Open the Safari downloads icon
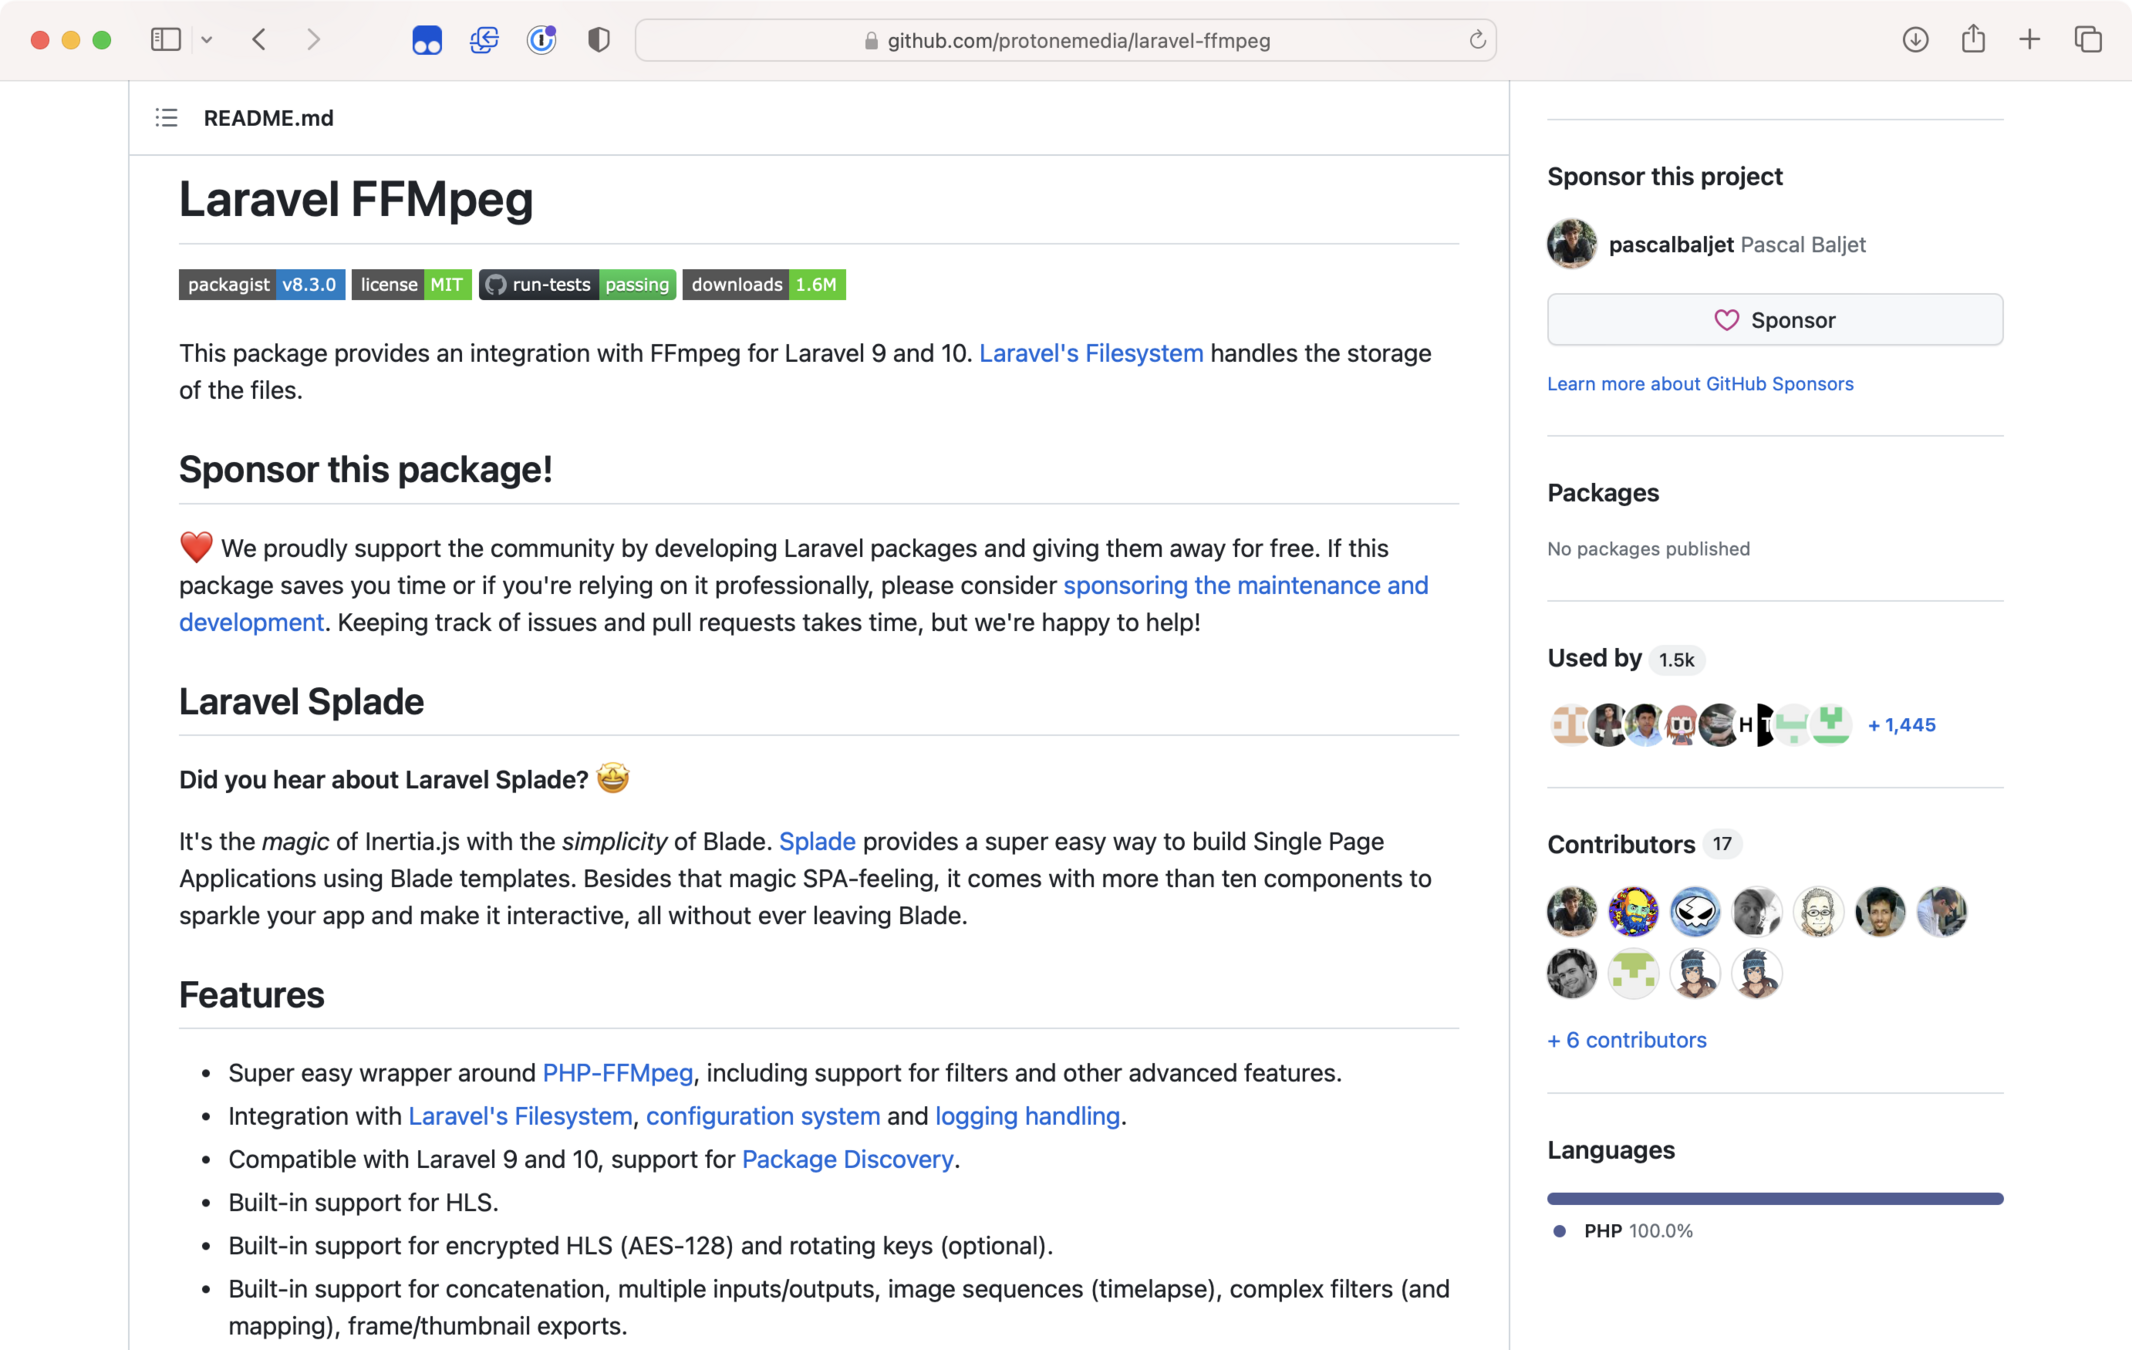The width and height of the screenshot is (2132, 1350). click(x=1915, y=40)
